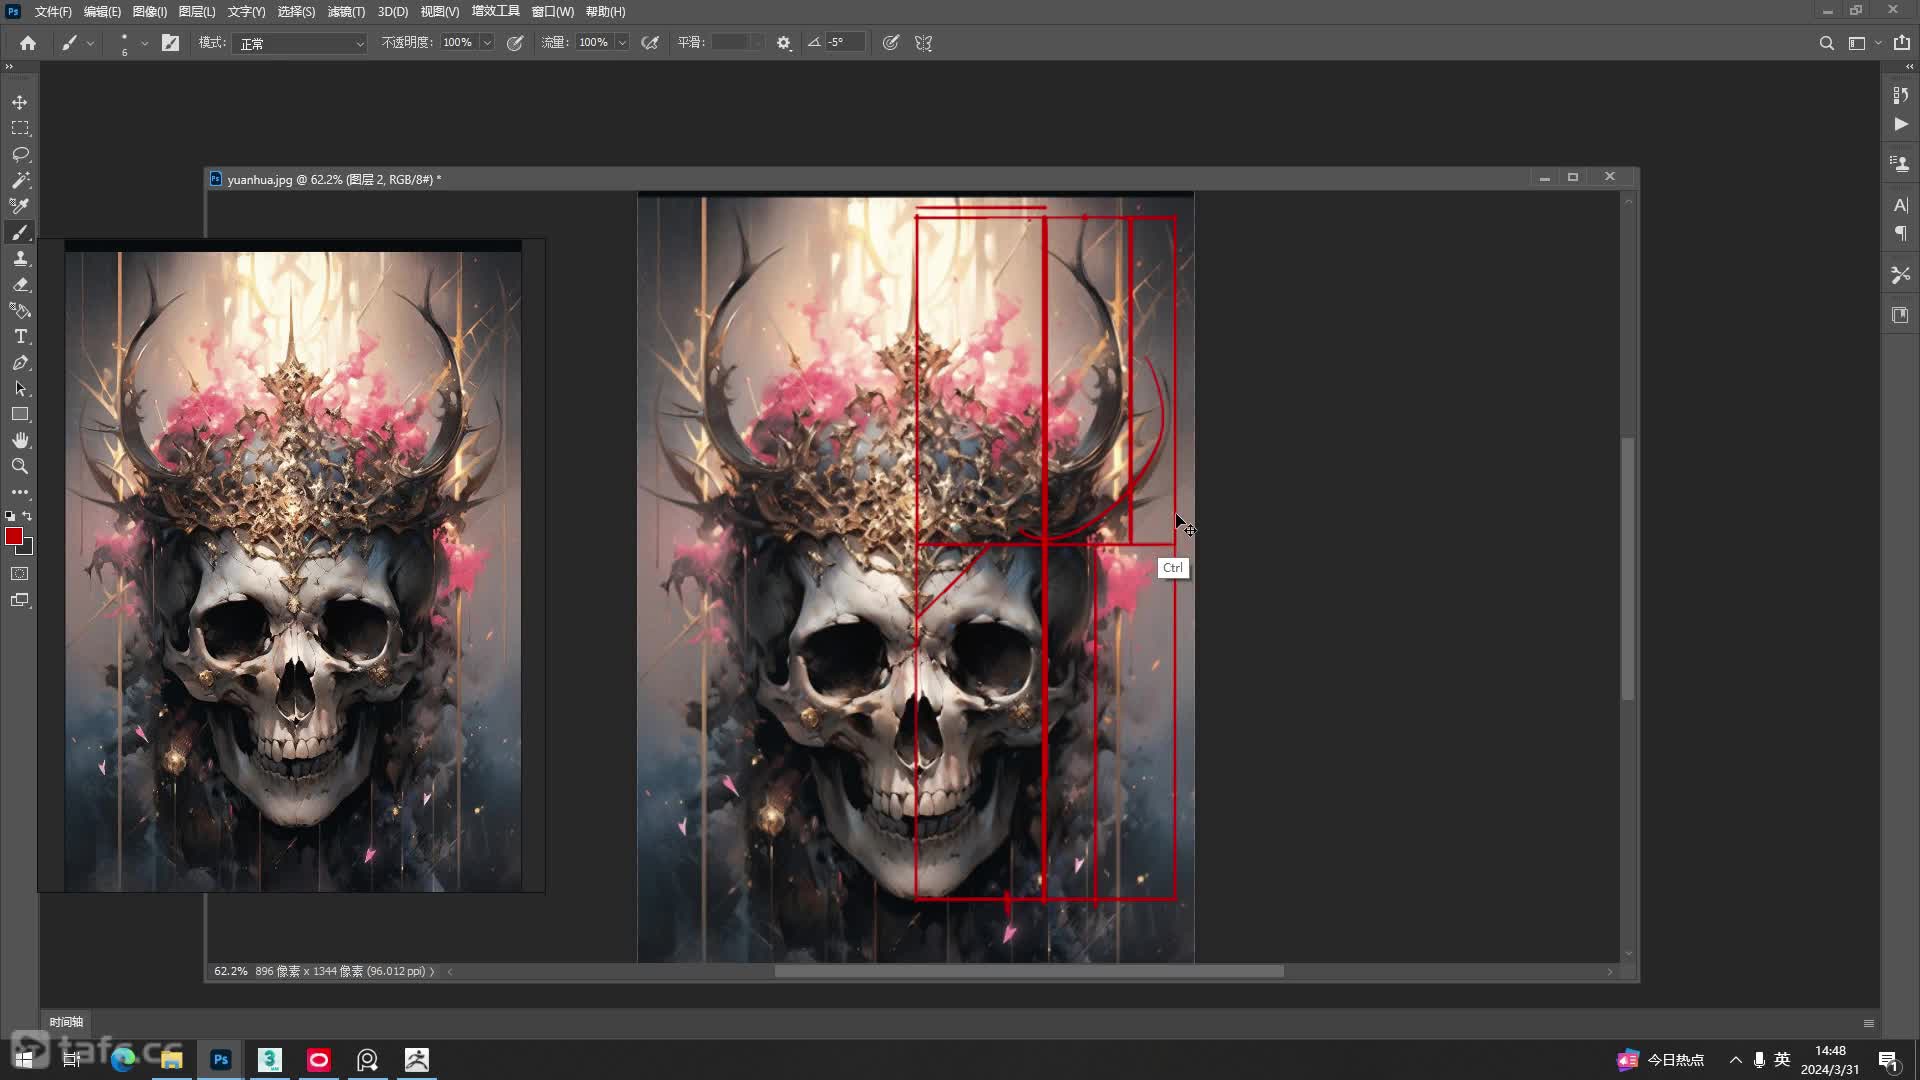The image size is (1920, 1080).
Task: Select the Rectangle shape tool
Action: tap(20, 414)
